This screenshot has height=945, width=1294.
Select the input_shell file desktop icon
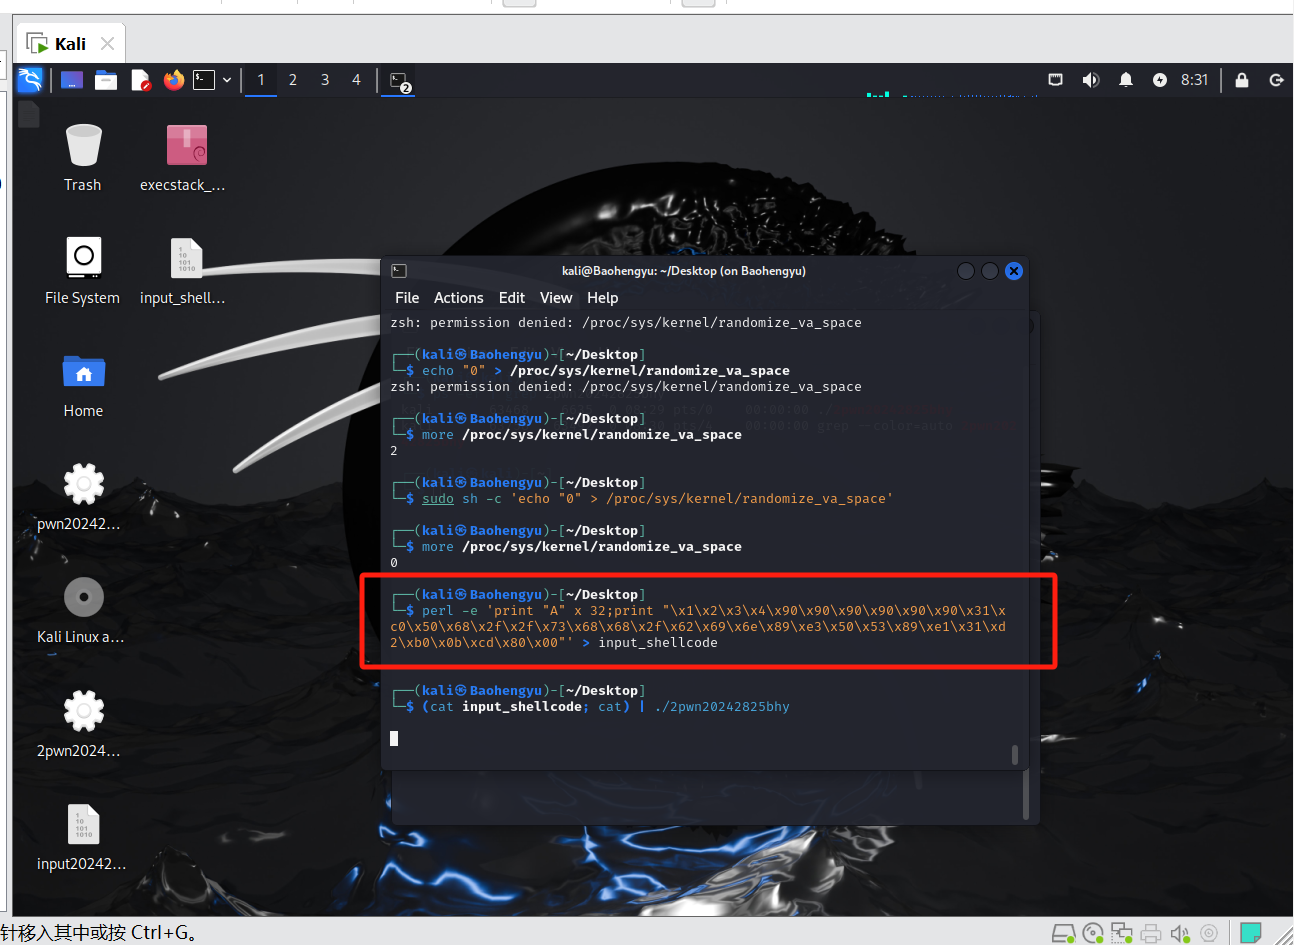tap(185, 271)
